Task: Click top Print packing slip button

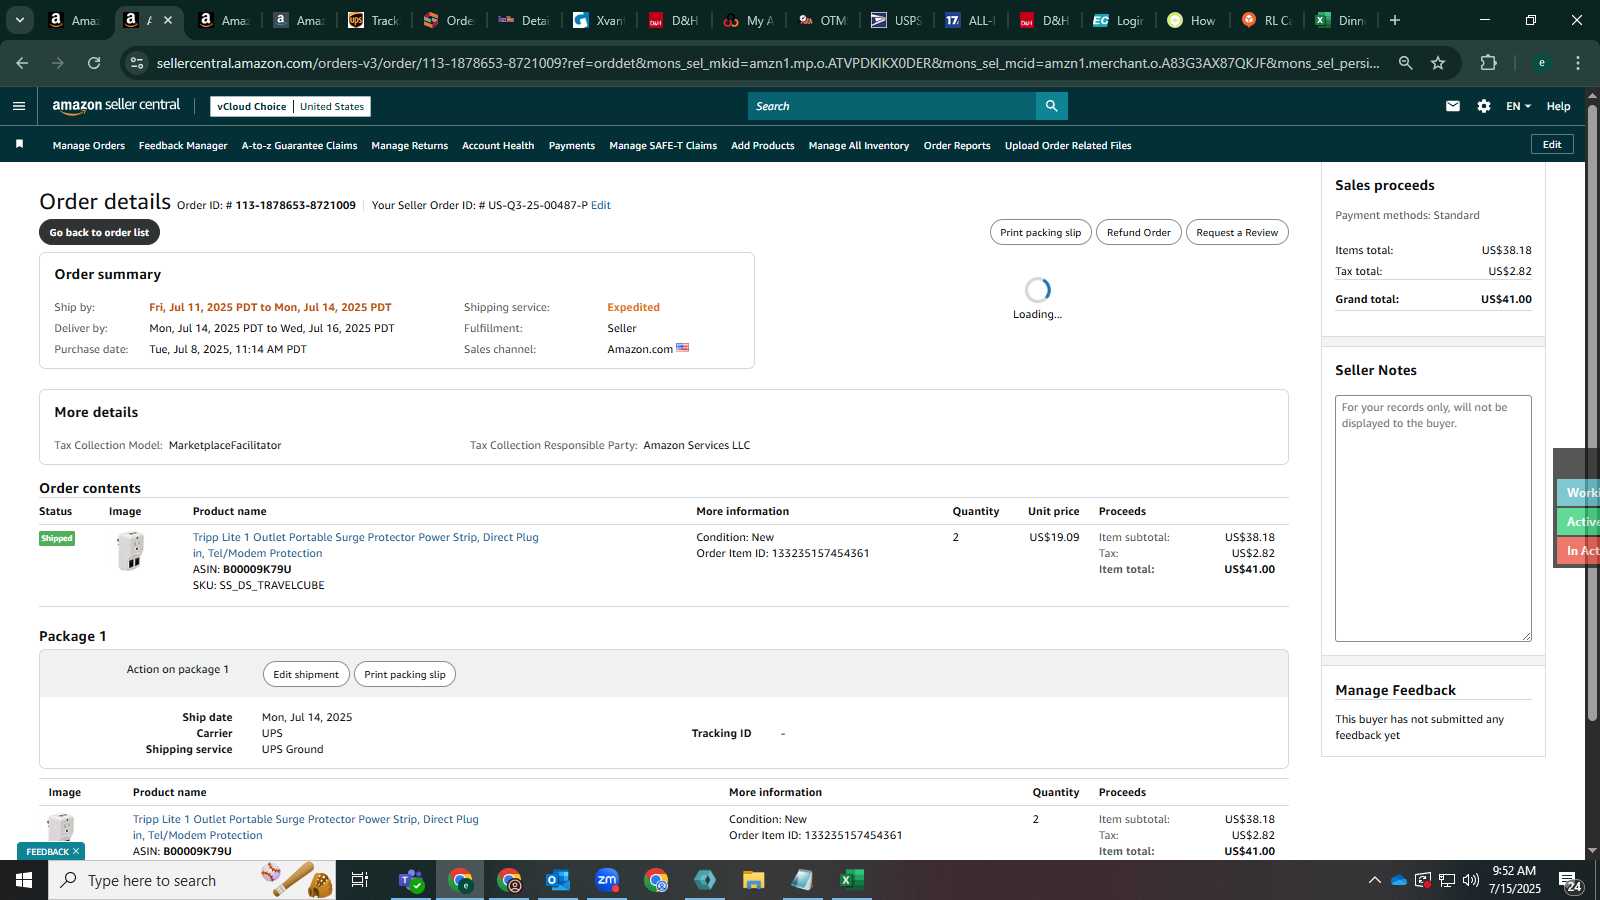Action: pyautogui.click(x=1040, y=232)
